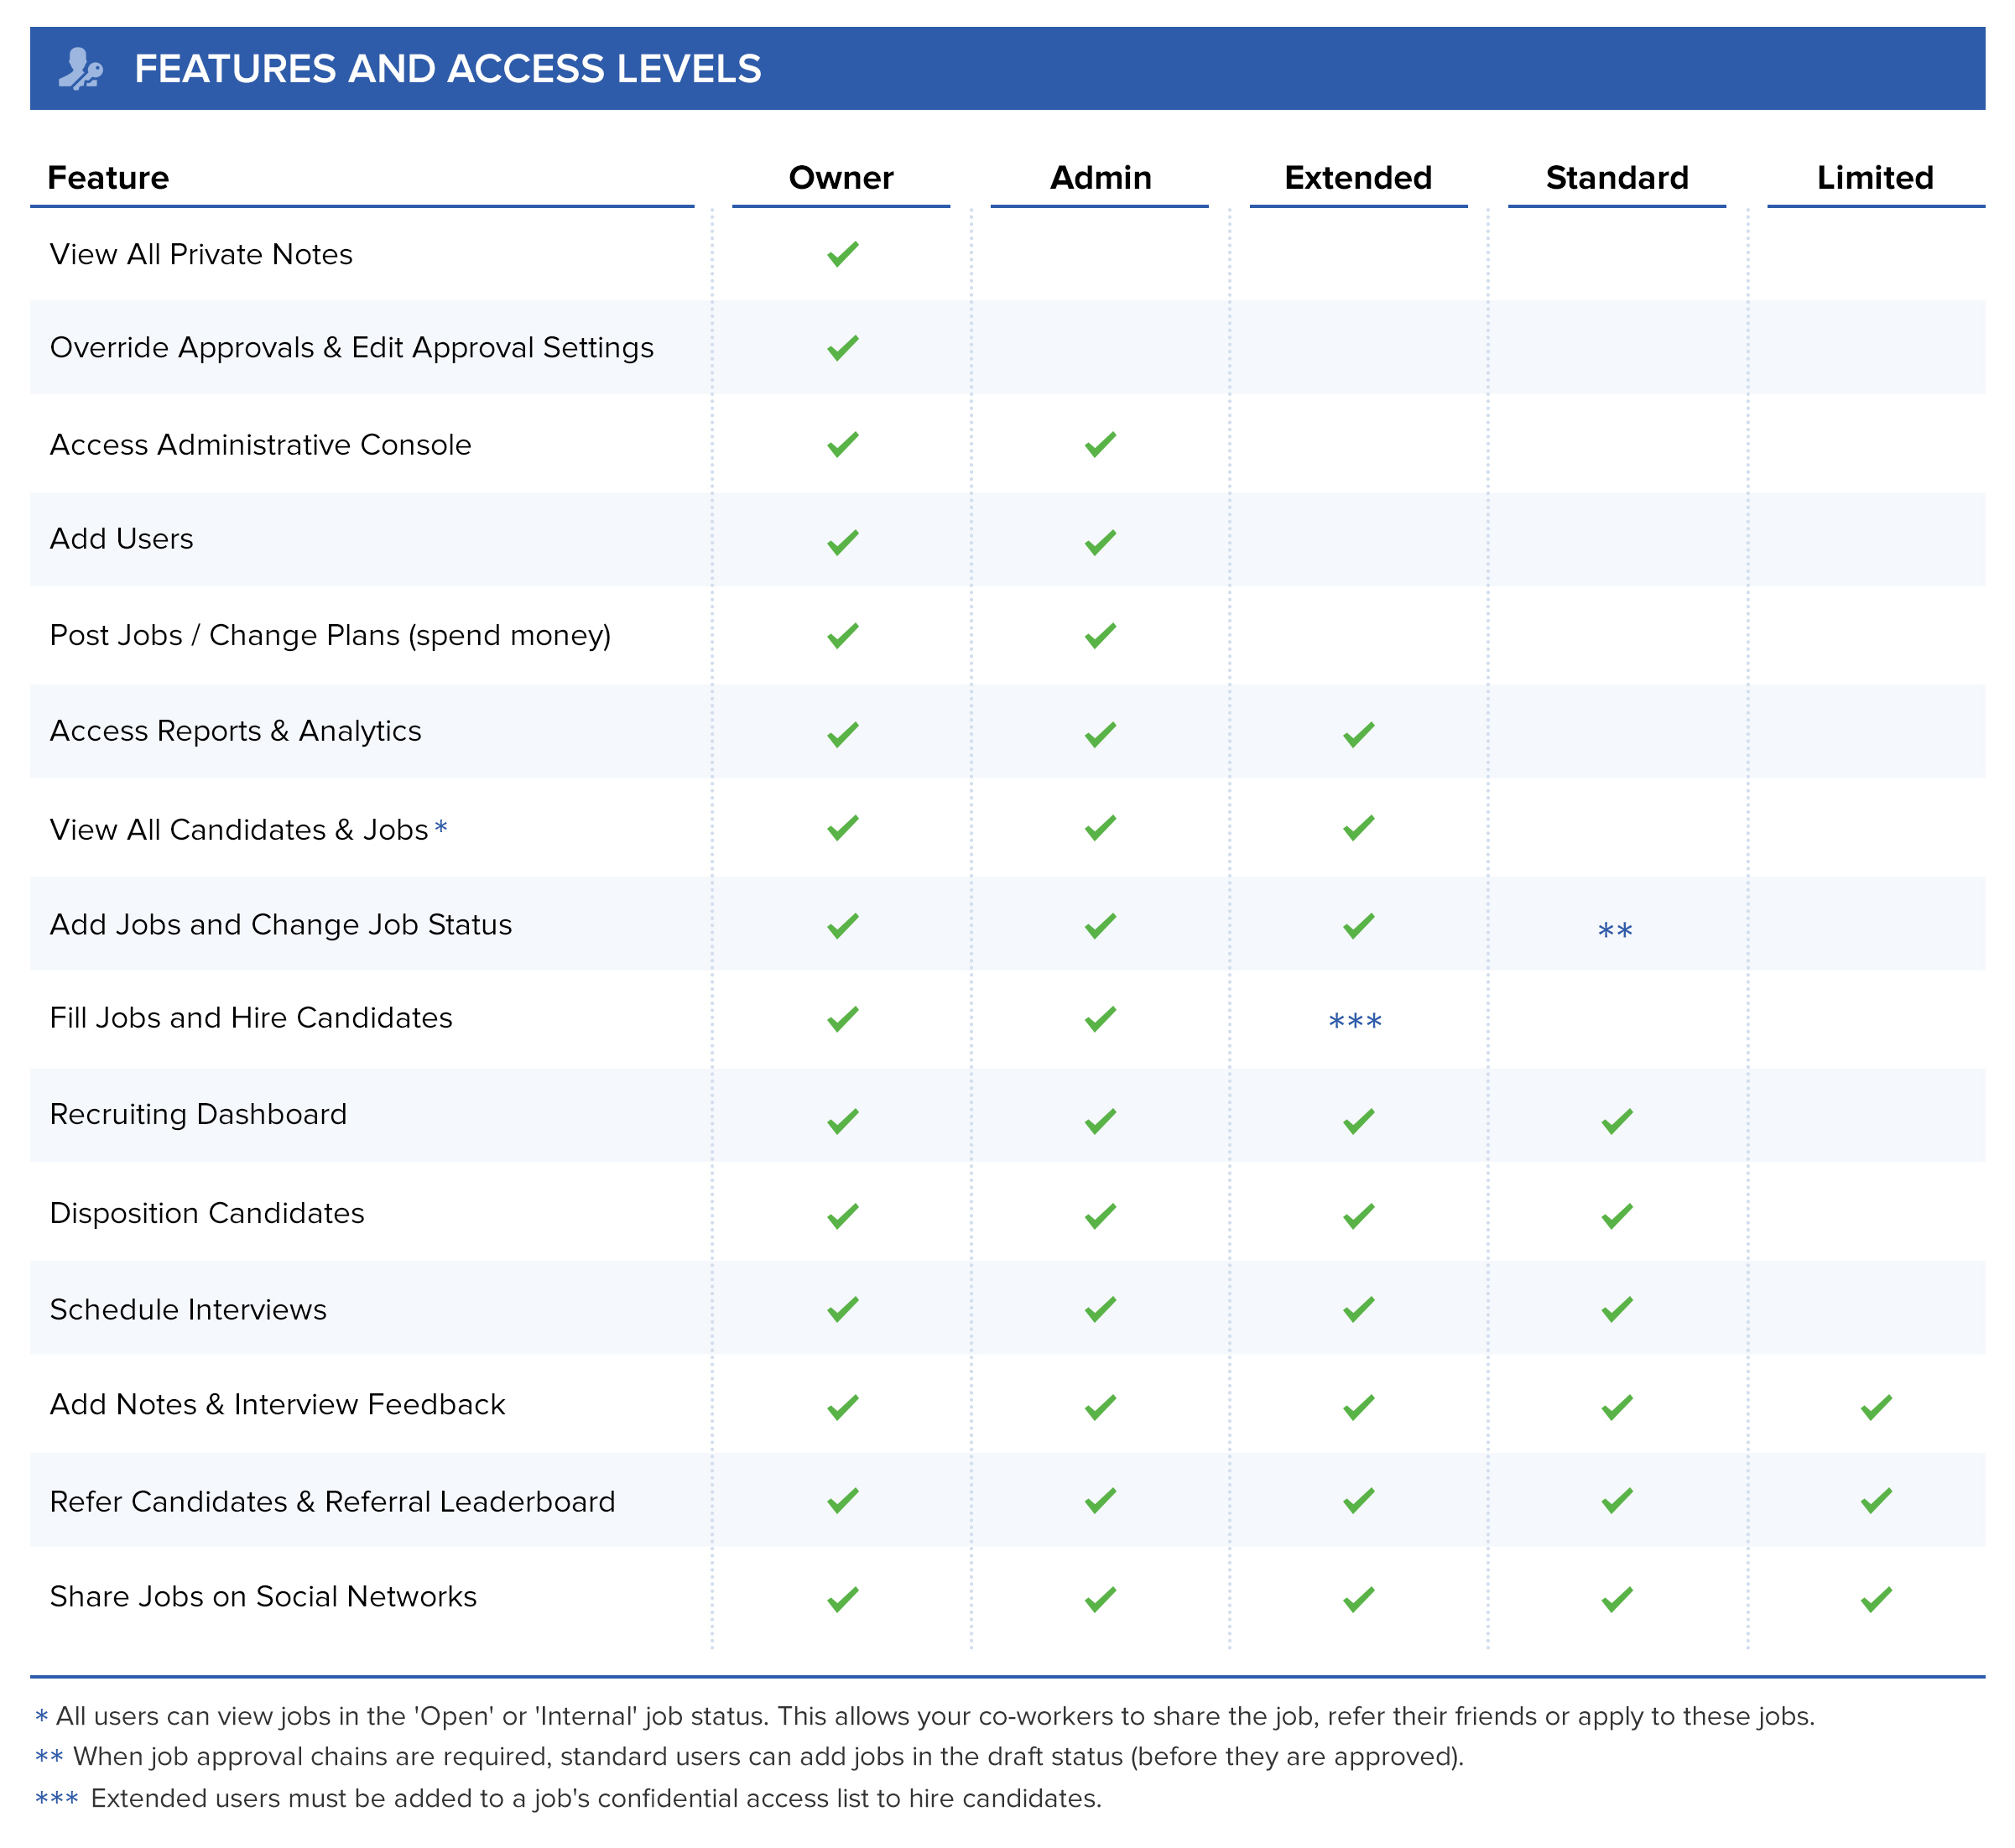The height and width of the screenshot is (1848, 2015).
Task: Select the Limited column header
Action: tap(1875, 178)
